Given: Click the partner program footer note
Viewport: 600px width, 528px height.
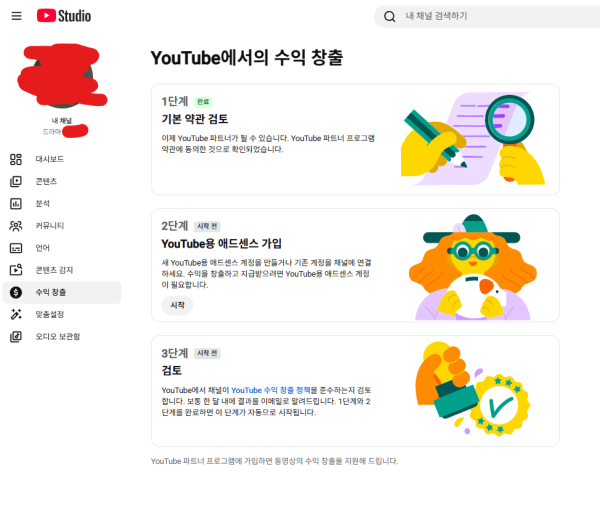Looking at the screenshot, I should [274, 461].
